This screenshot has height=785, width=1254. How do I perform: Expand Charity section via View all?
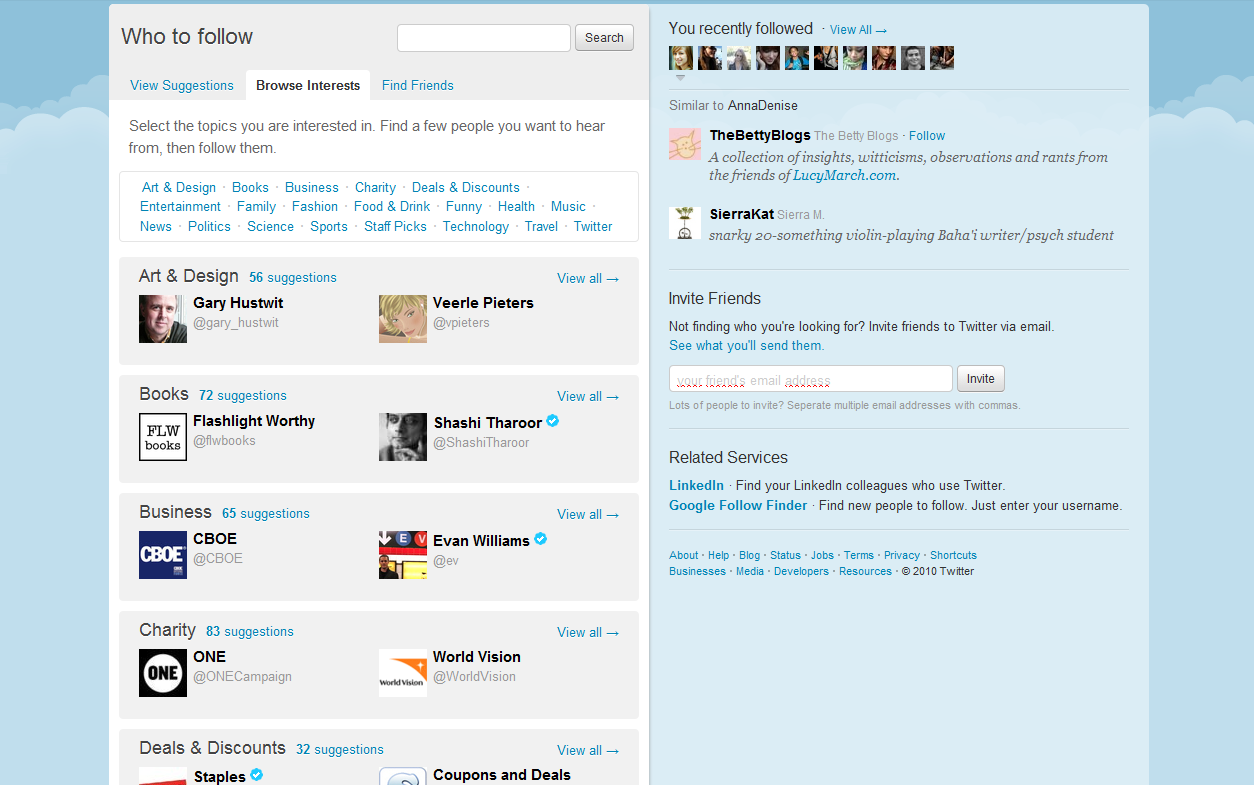pos(588,632)
